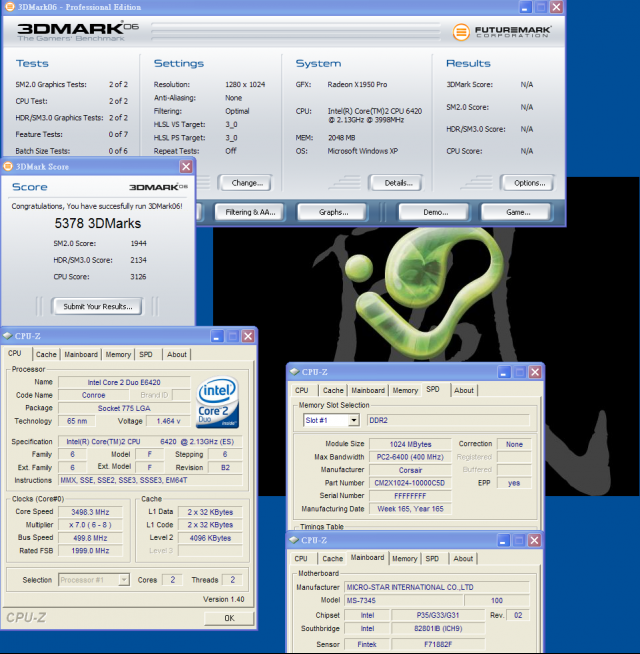
Task: Select SPD tab in CPU-Z processor window
Action: point(146,355)
